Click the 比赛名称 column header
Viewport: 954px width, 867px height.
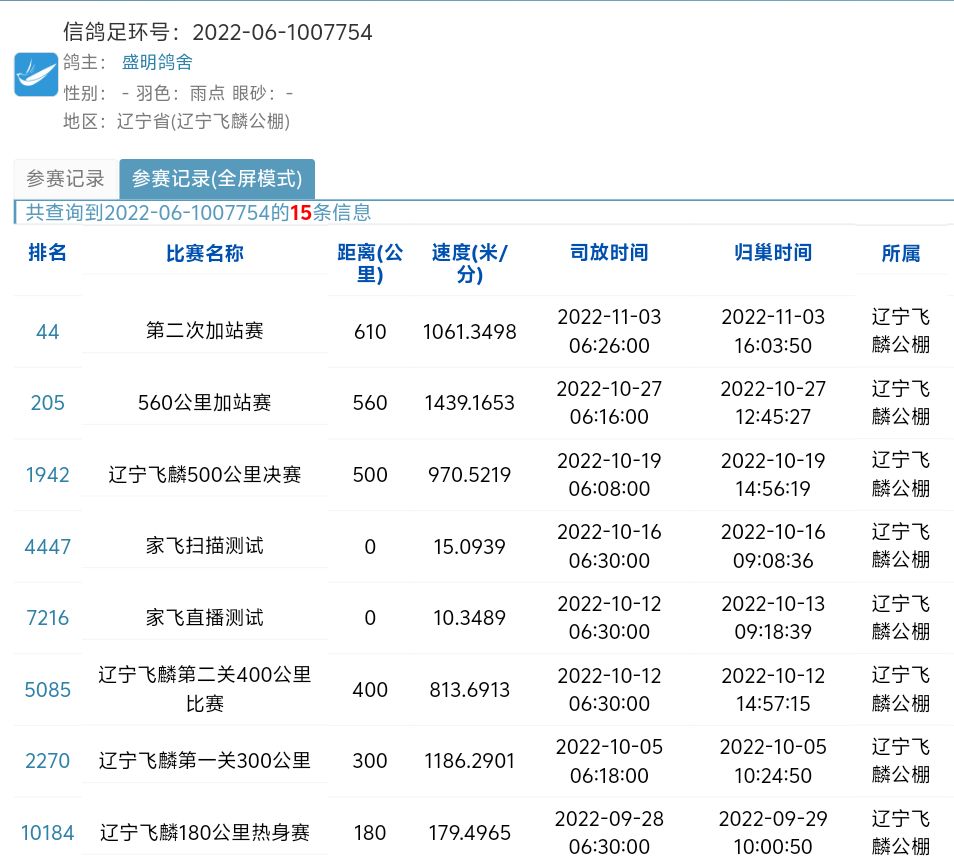[x=204, y=254]
